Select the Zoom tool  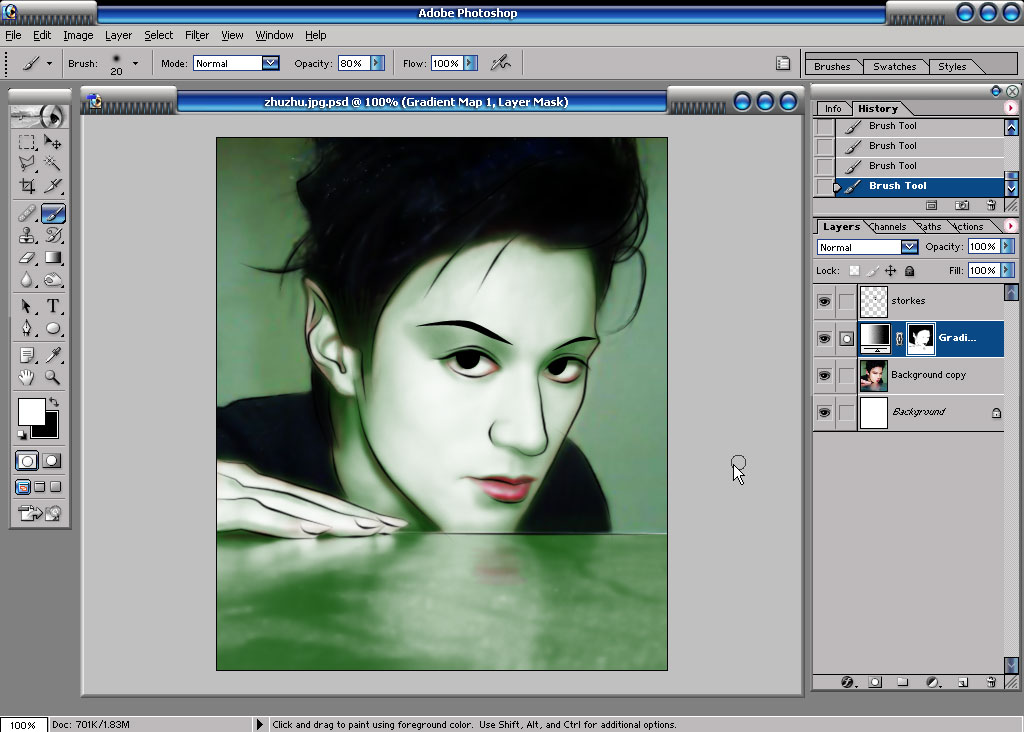point(53,377)
